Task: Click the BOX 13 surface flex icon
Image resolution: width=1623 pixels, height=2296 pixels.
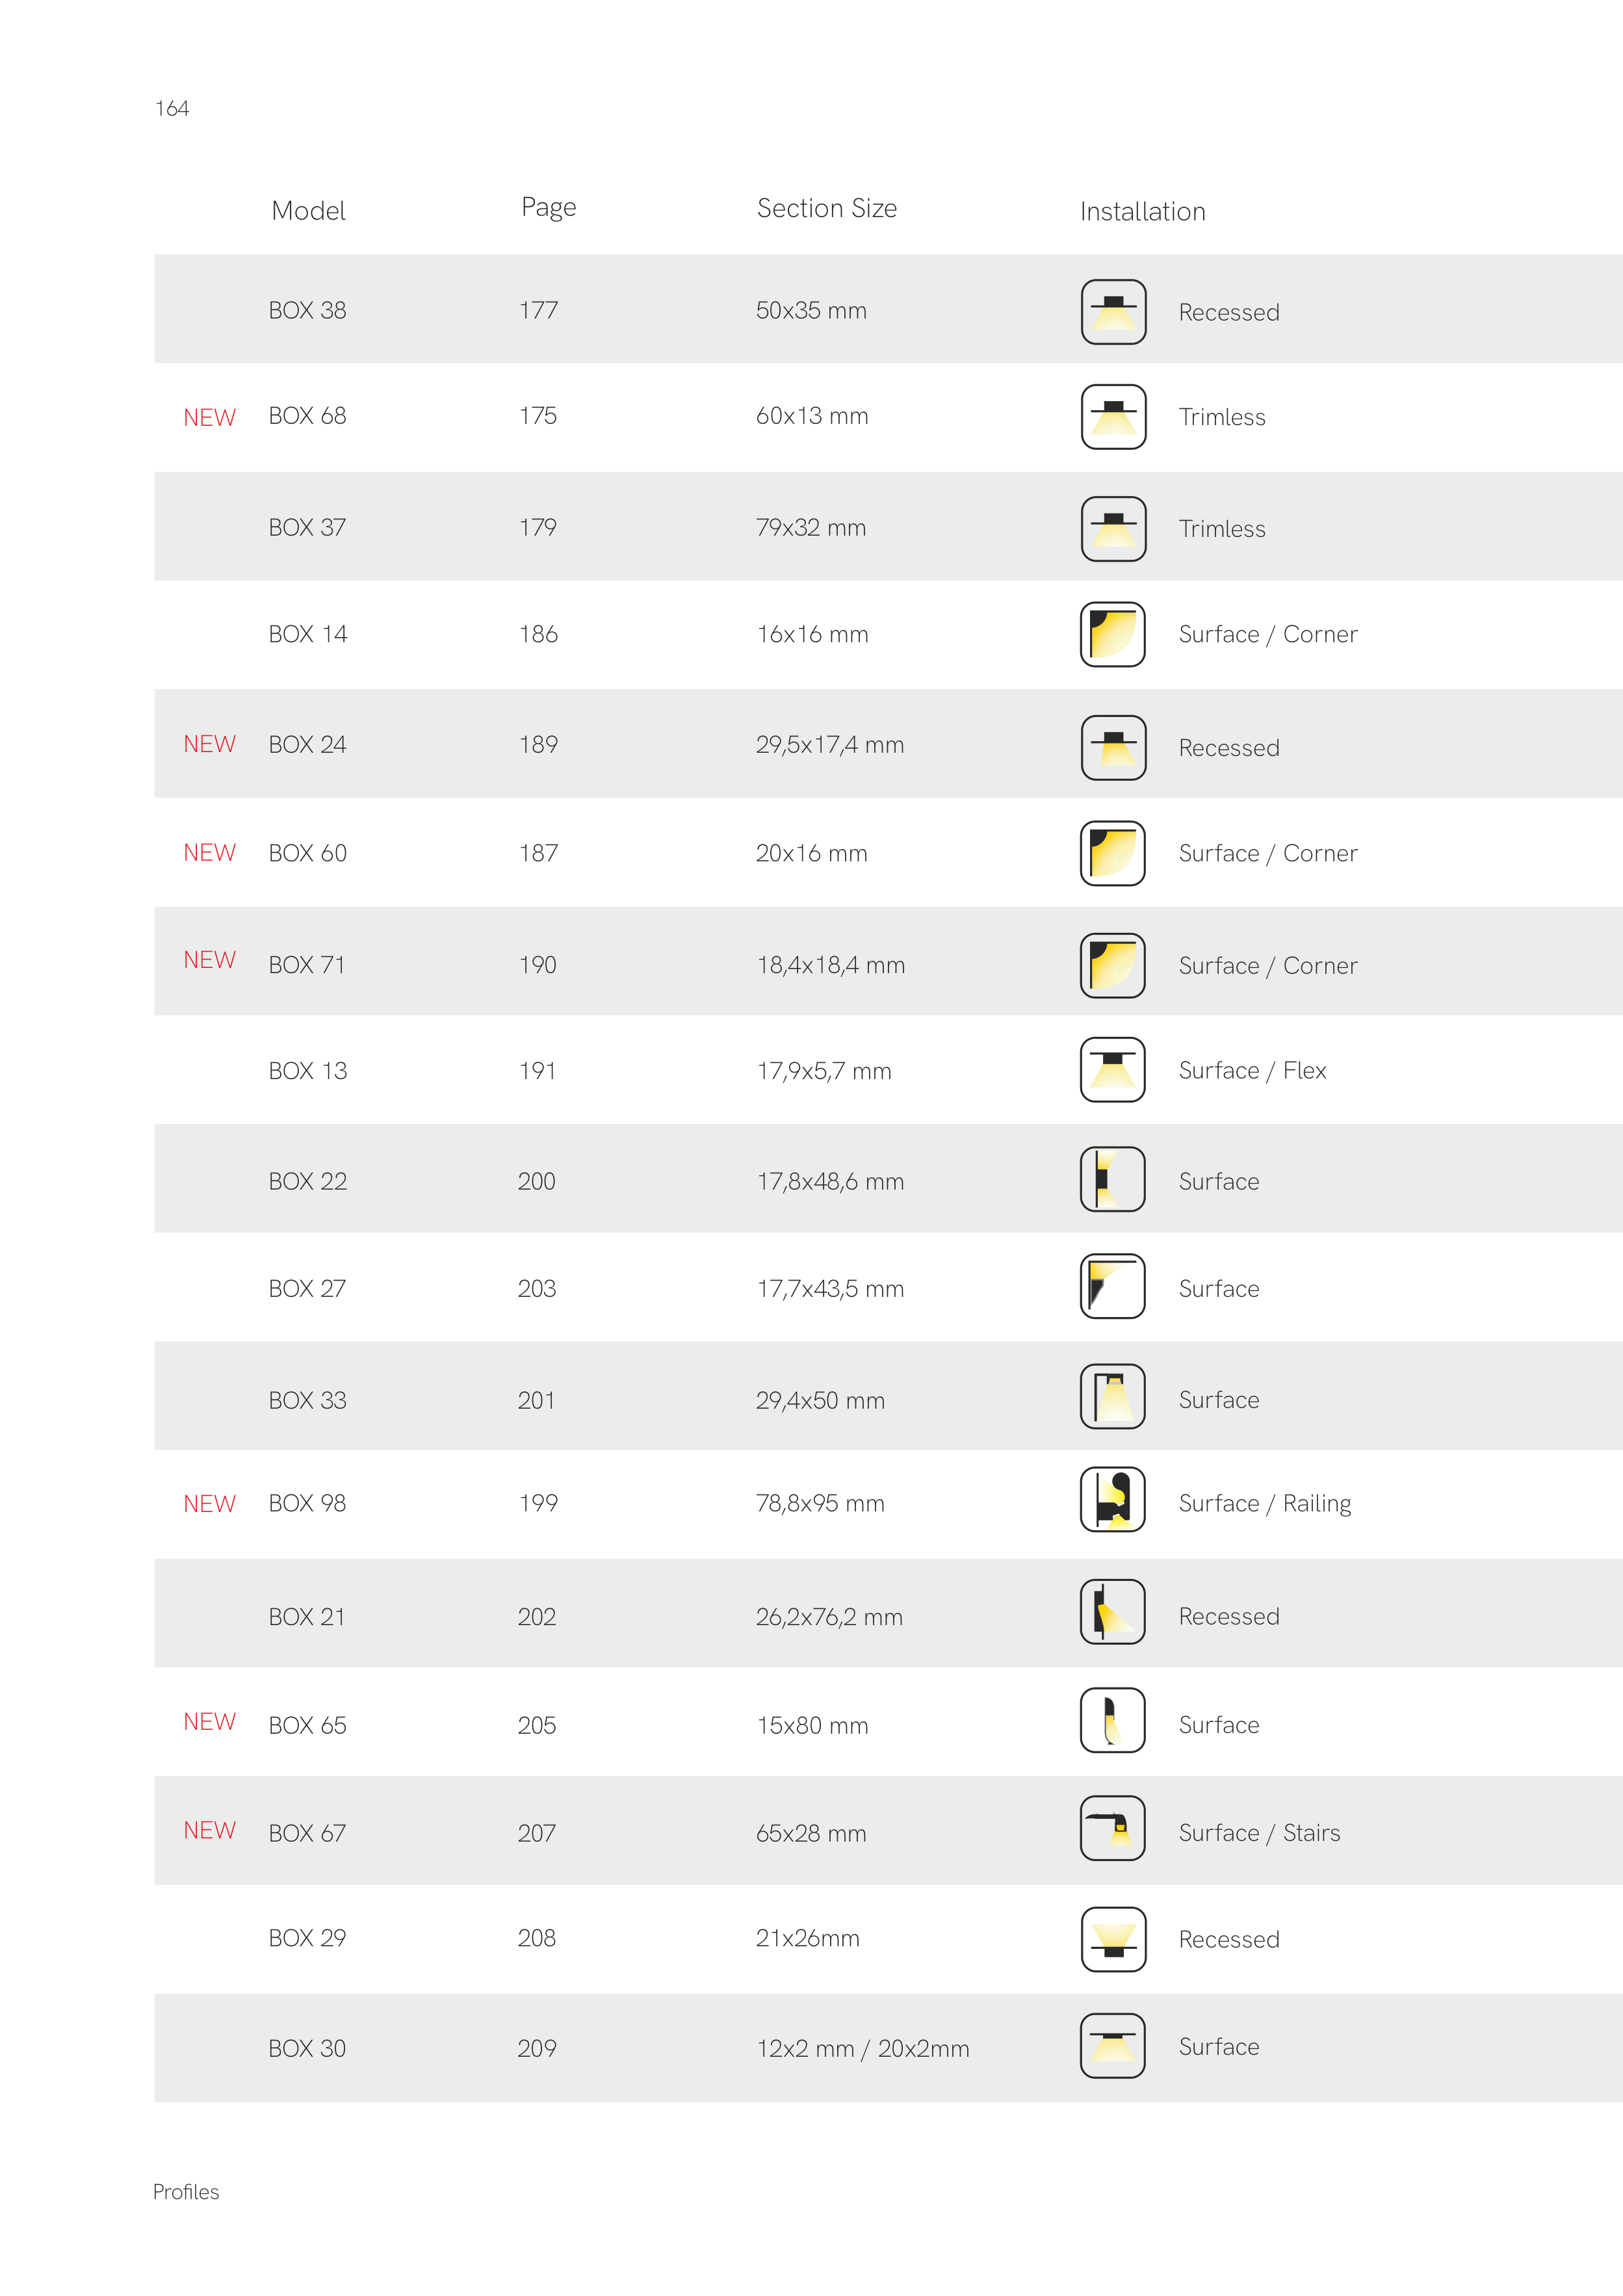Action: point(1112,1070)
